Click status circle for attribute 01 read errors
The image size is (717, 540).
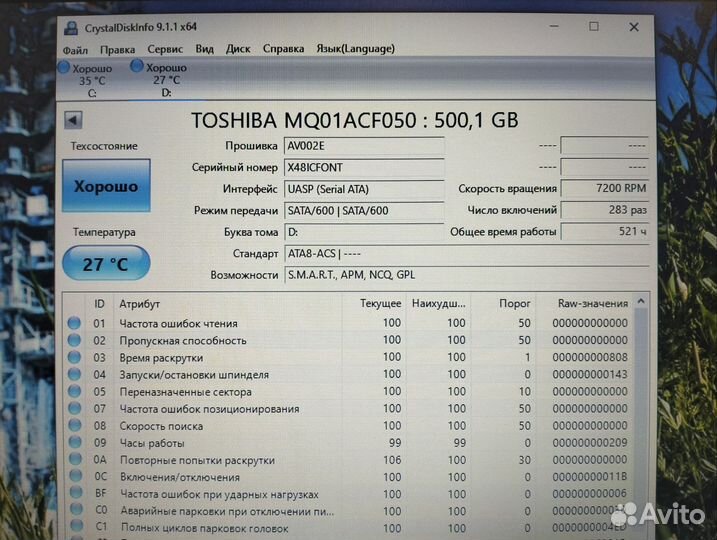pyautogui.click(x=74, y=323)
